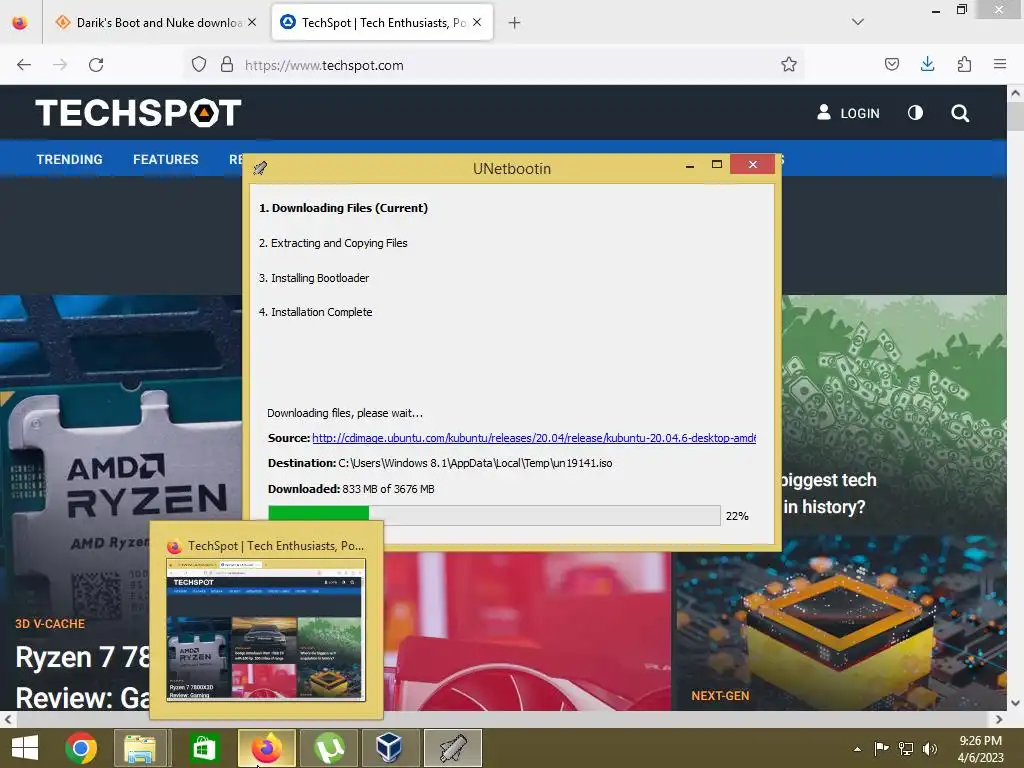Click the Firefox forward arrow

[x=60, y=65]
